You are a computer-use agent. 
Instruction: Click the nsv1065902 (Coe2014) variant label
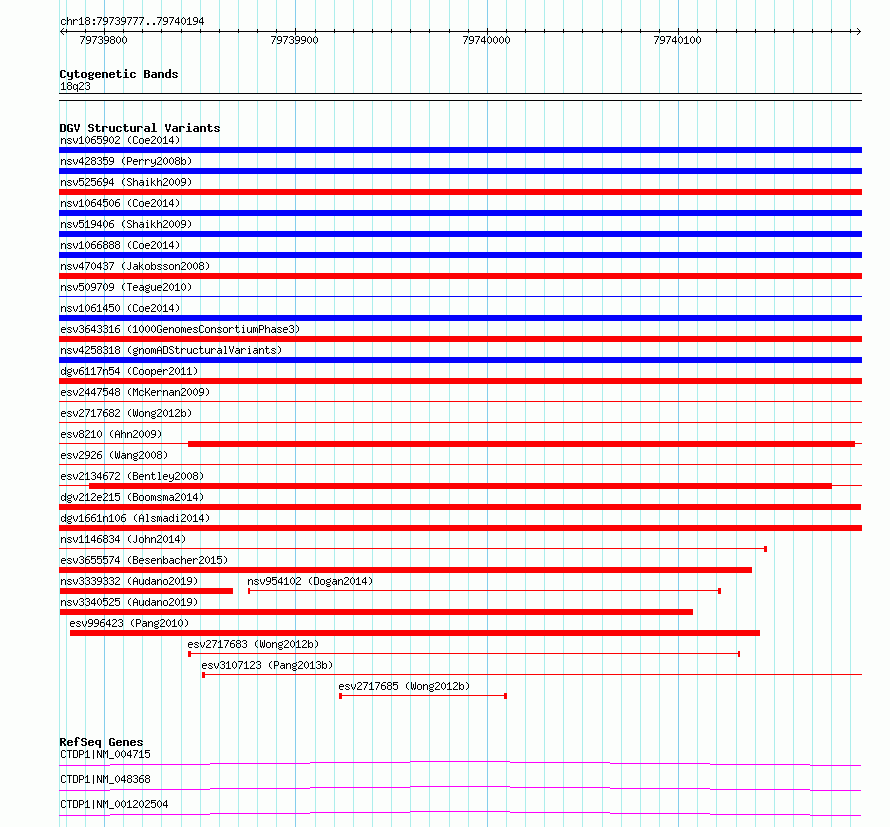[120, 140]
